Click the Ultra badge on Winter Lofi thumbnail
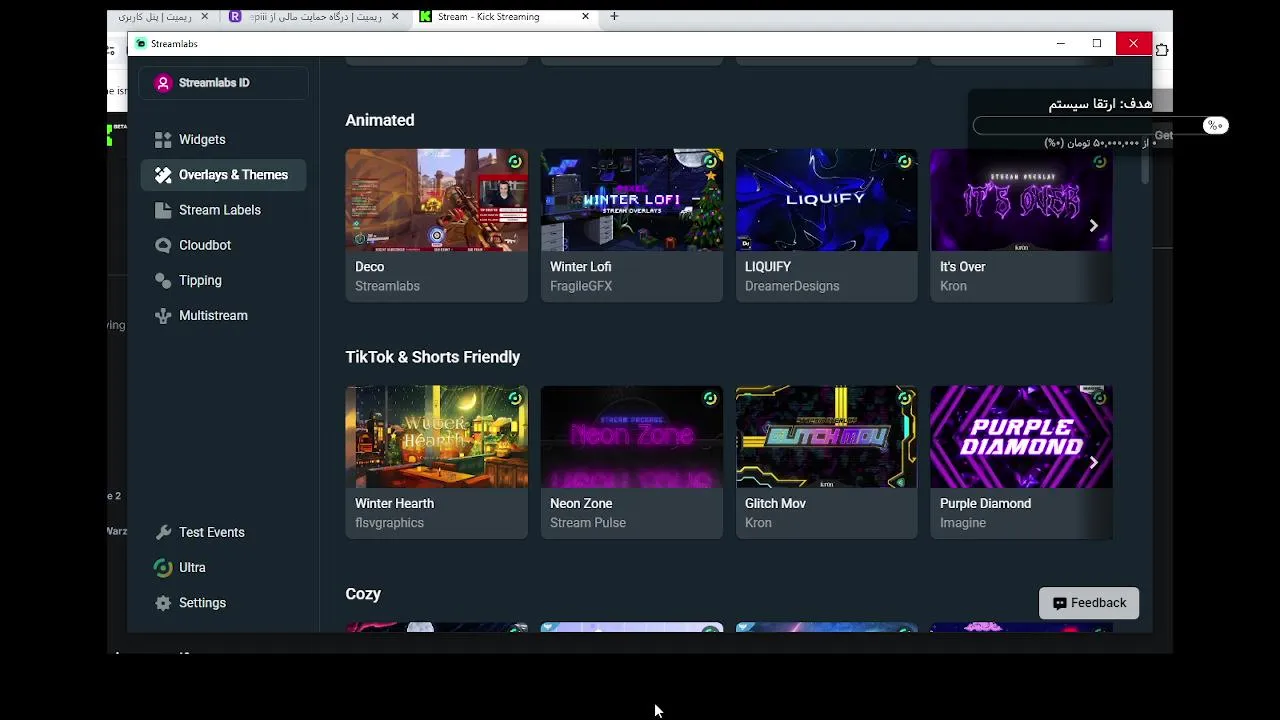 click(x=709, y=162)
